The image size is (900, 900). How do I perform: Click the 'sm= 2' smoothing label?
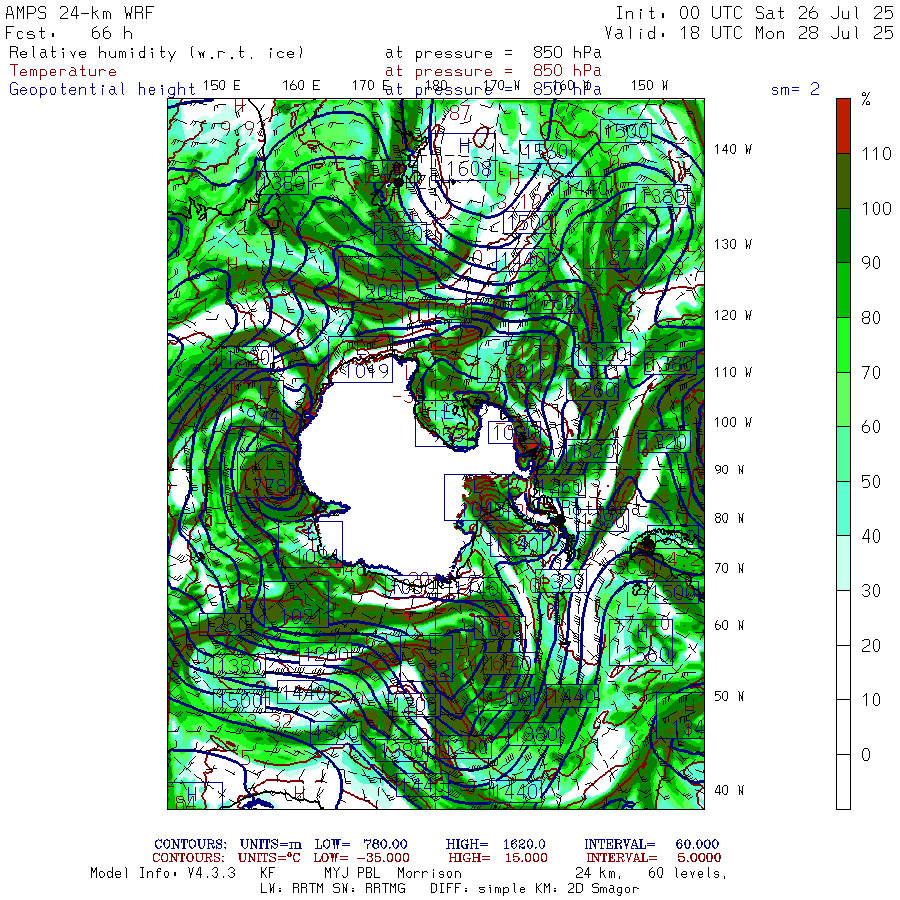click(x=795, y=89)
